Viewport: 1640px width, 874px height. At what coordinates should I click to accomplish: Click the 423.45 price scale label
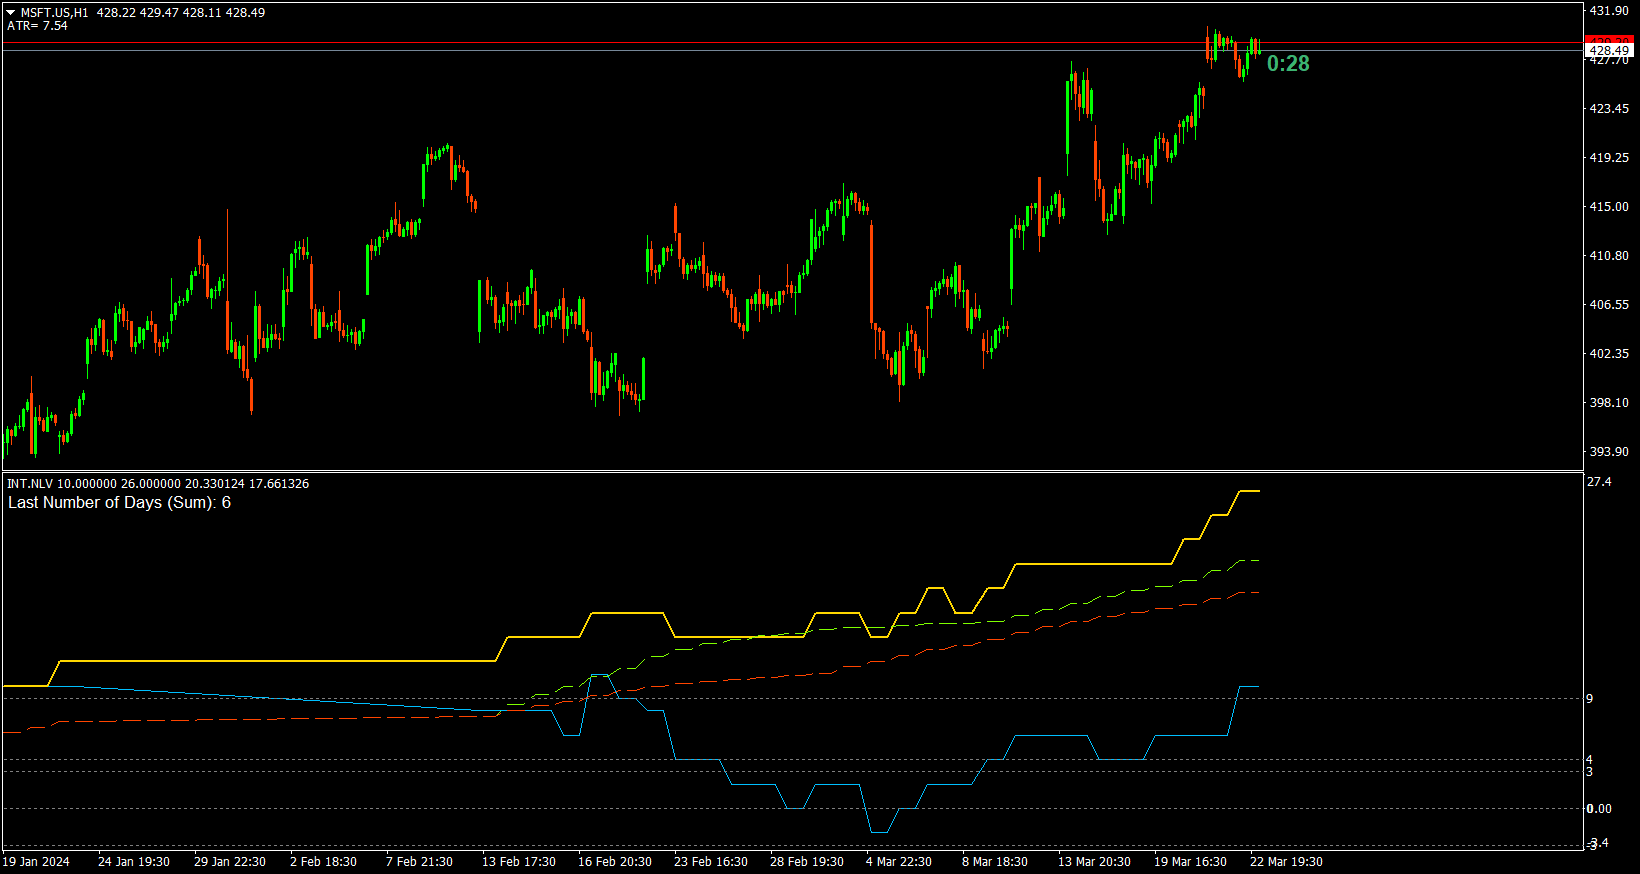coord(1609,109)
